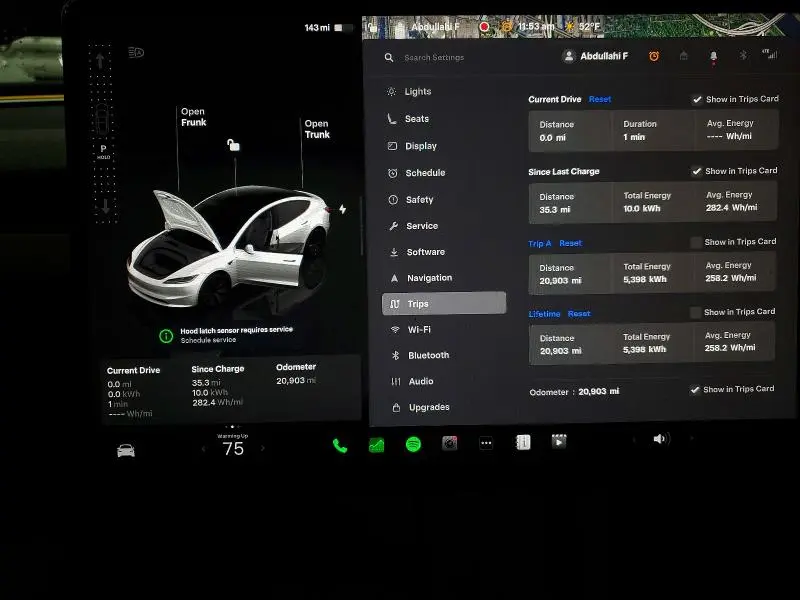Reset Trip A counter
This screenshot has width=800, height=600.
click(x=570, y=243)
